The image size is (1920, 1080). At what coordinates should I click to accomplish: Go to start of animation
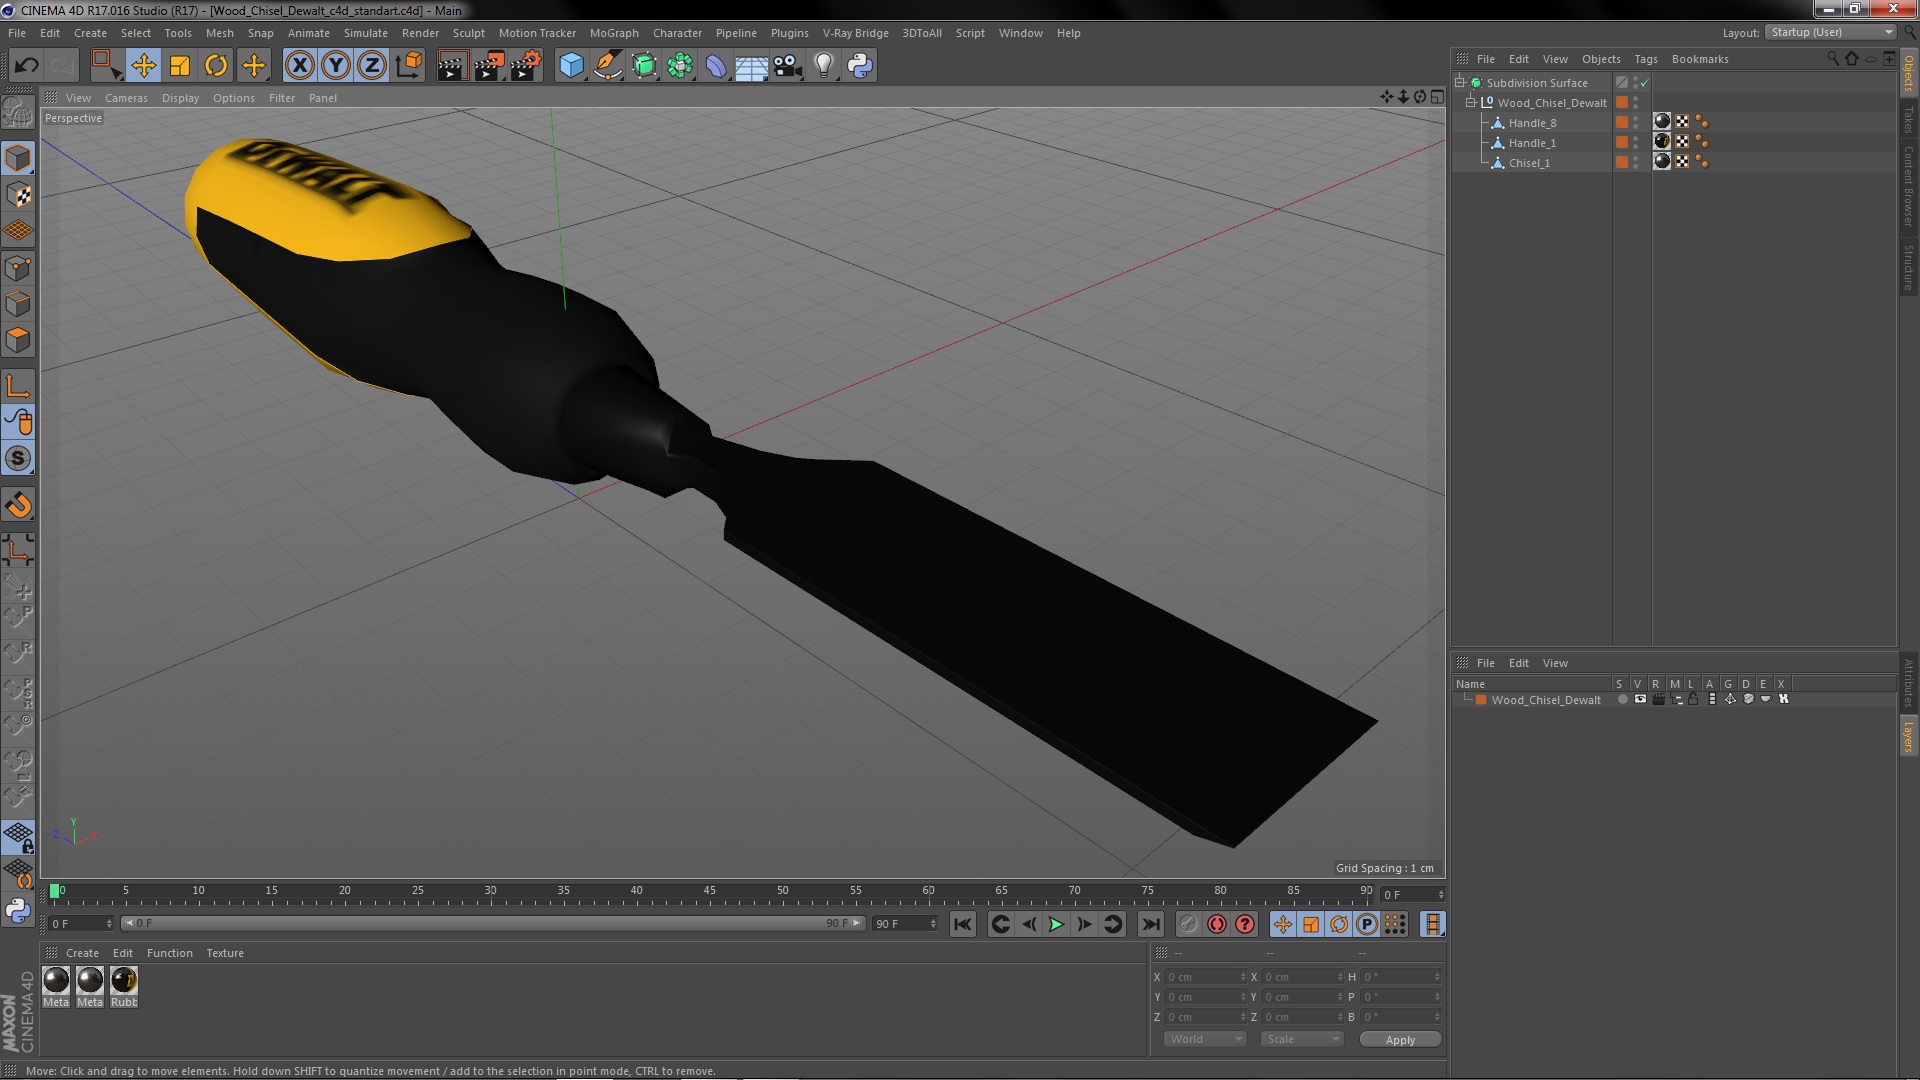963,925
